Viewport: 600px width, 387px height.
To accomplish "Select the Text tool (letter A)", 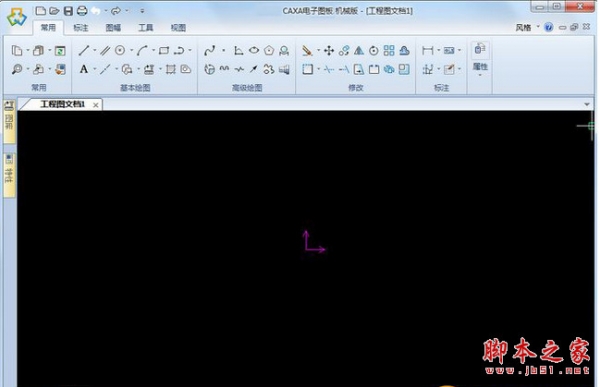I will pyautogui.click(x=84, y=69).
